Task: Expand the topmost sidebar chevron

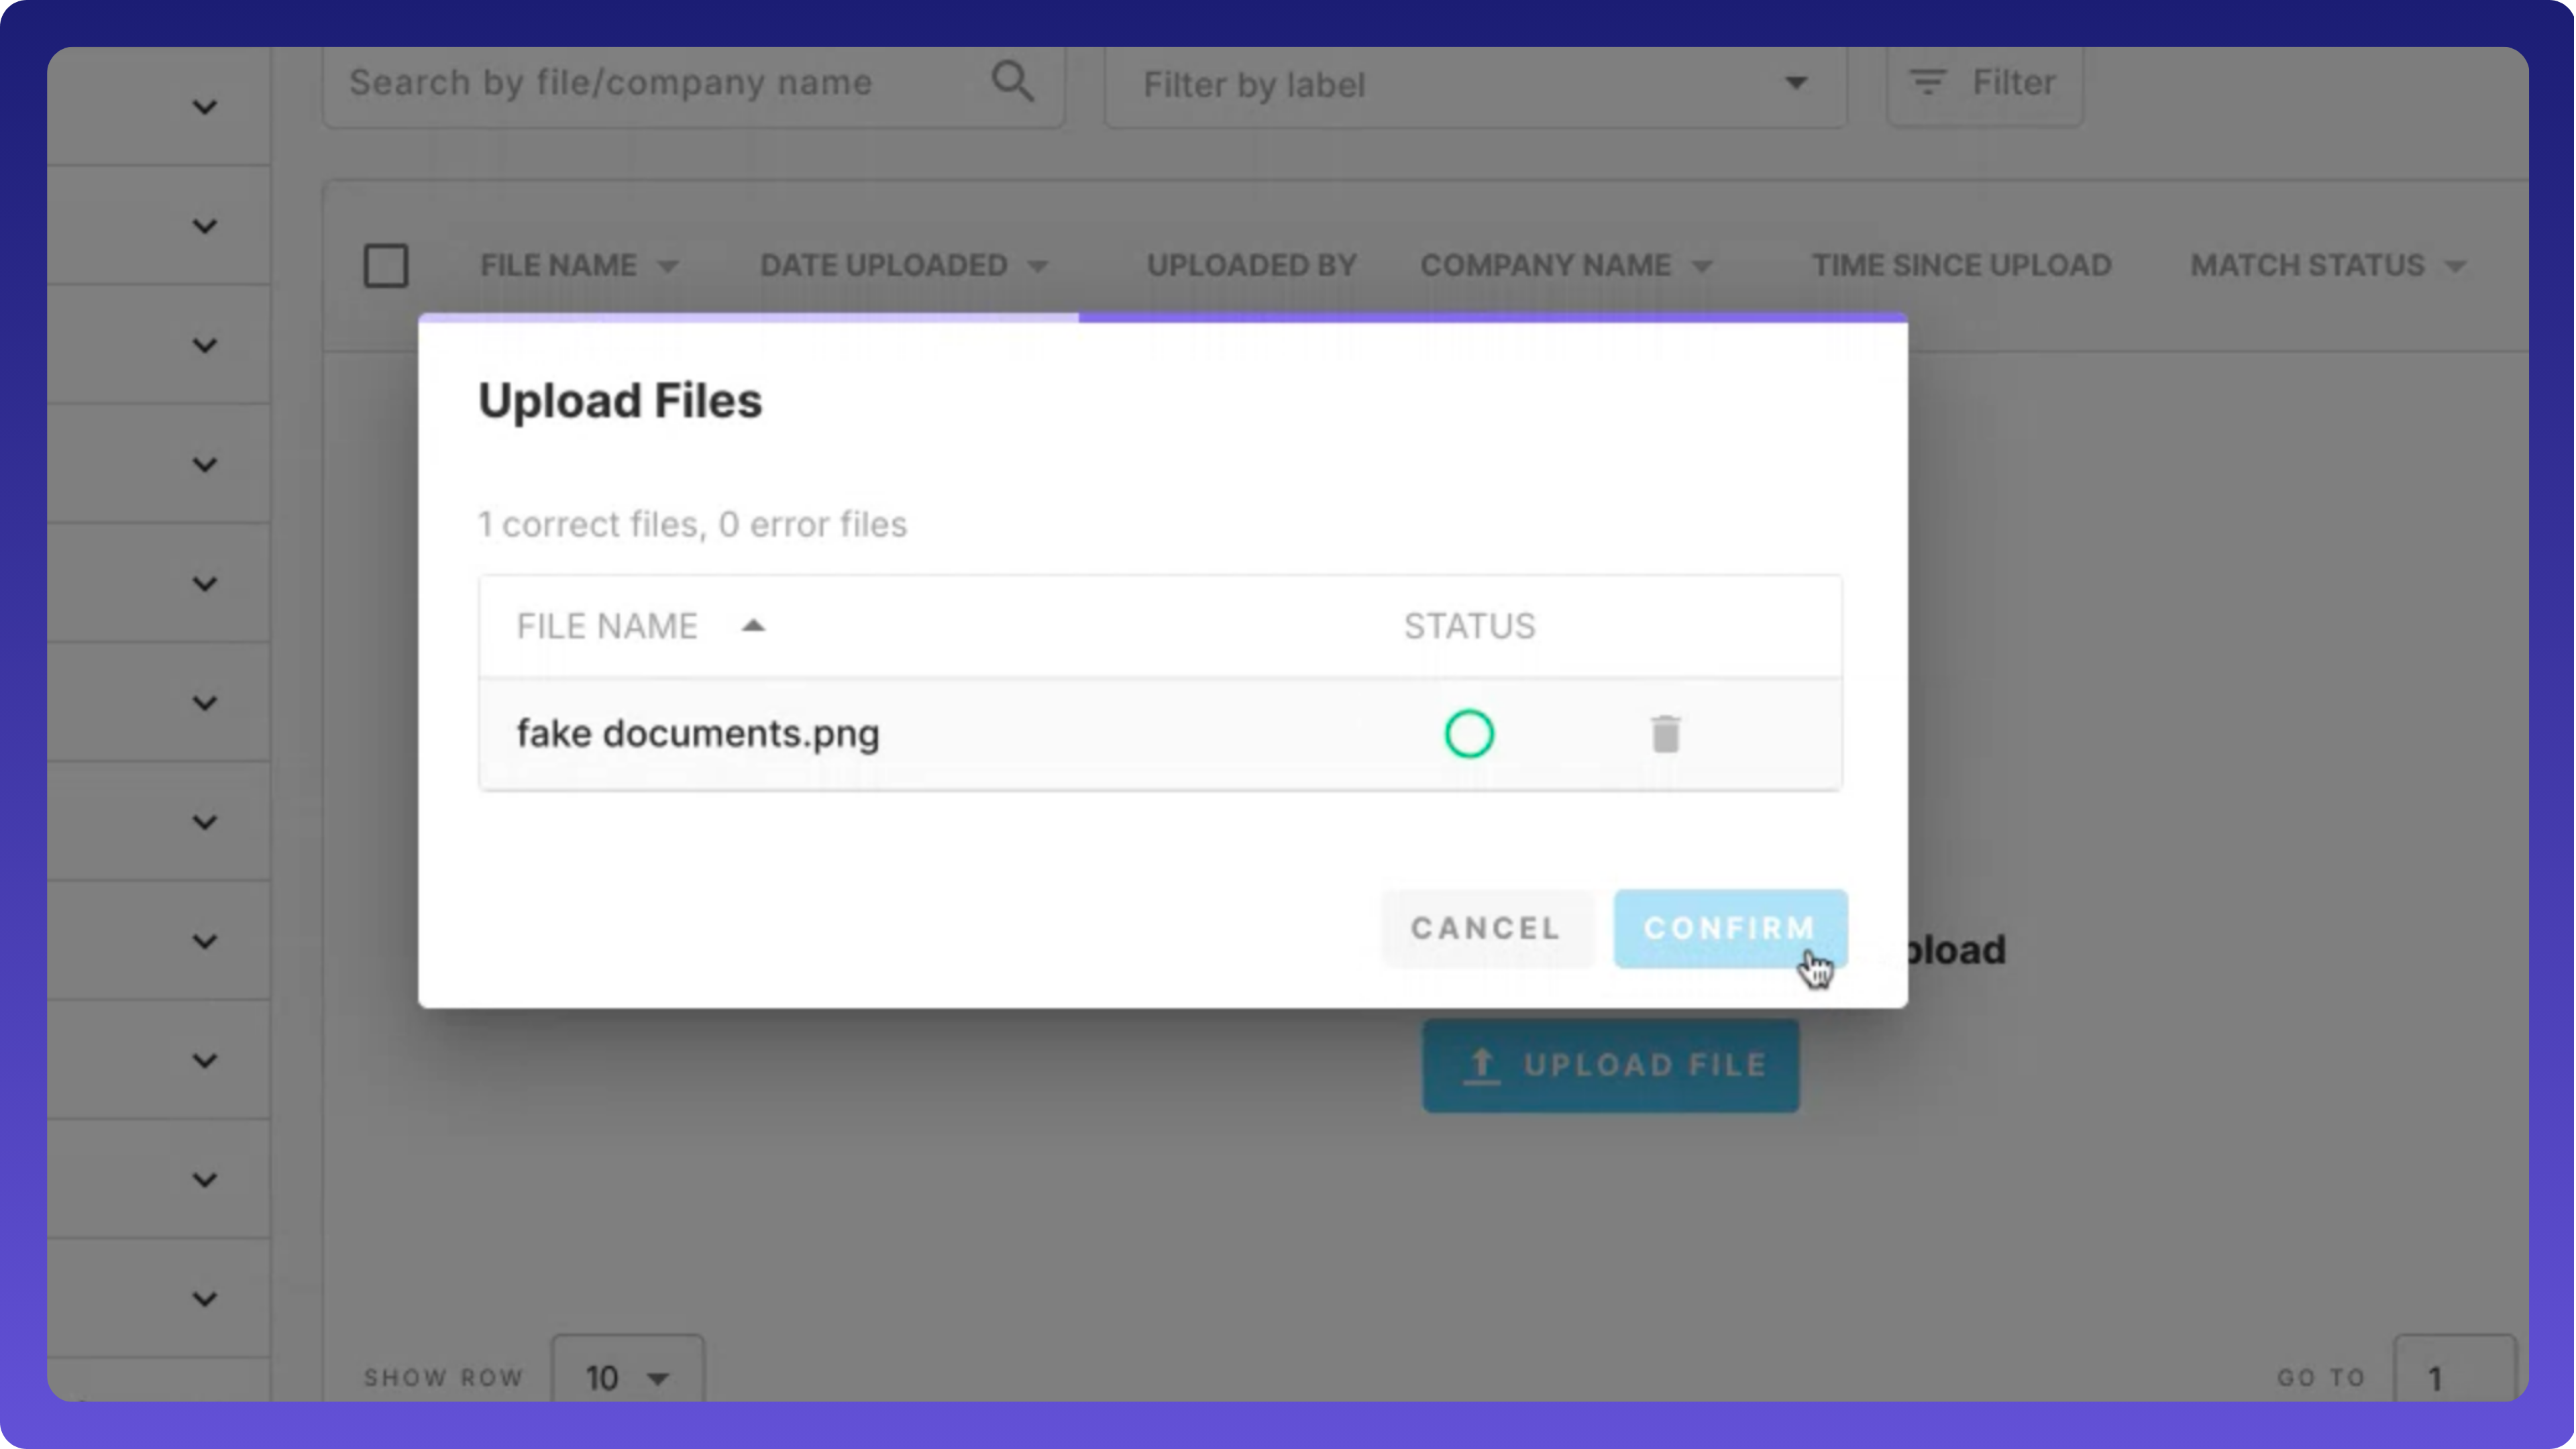Action: click(204, 107)
